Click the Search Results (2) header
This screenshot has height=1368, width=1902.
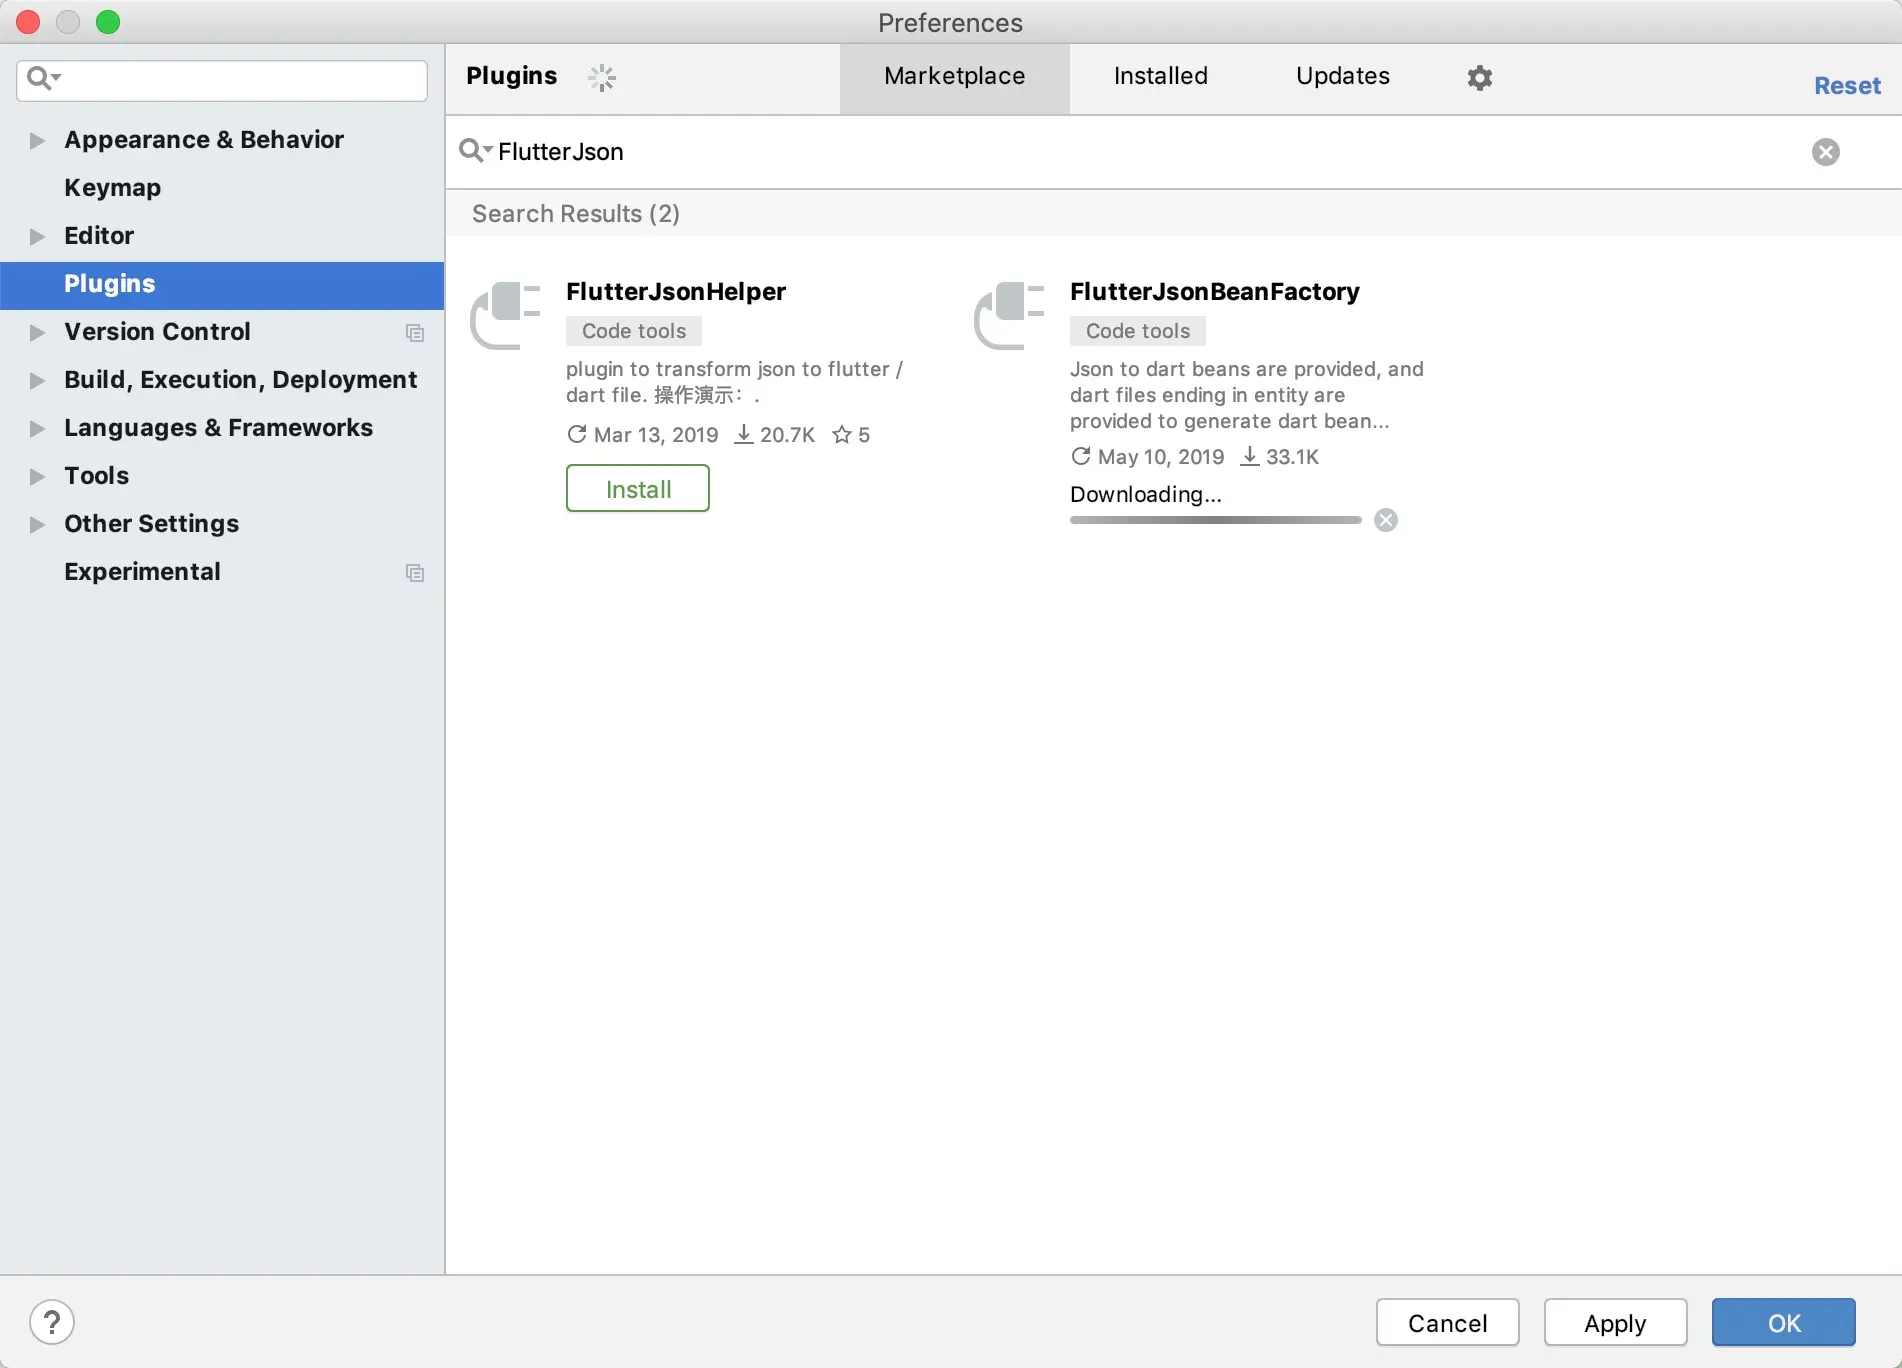pos(576,214)
